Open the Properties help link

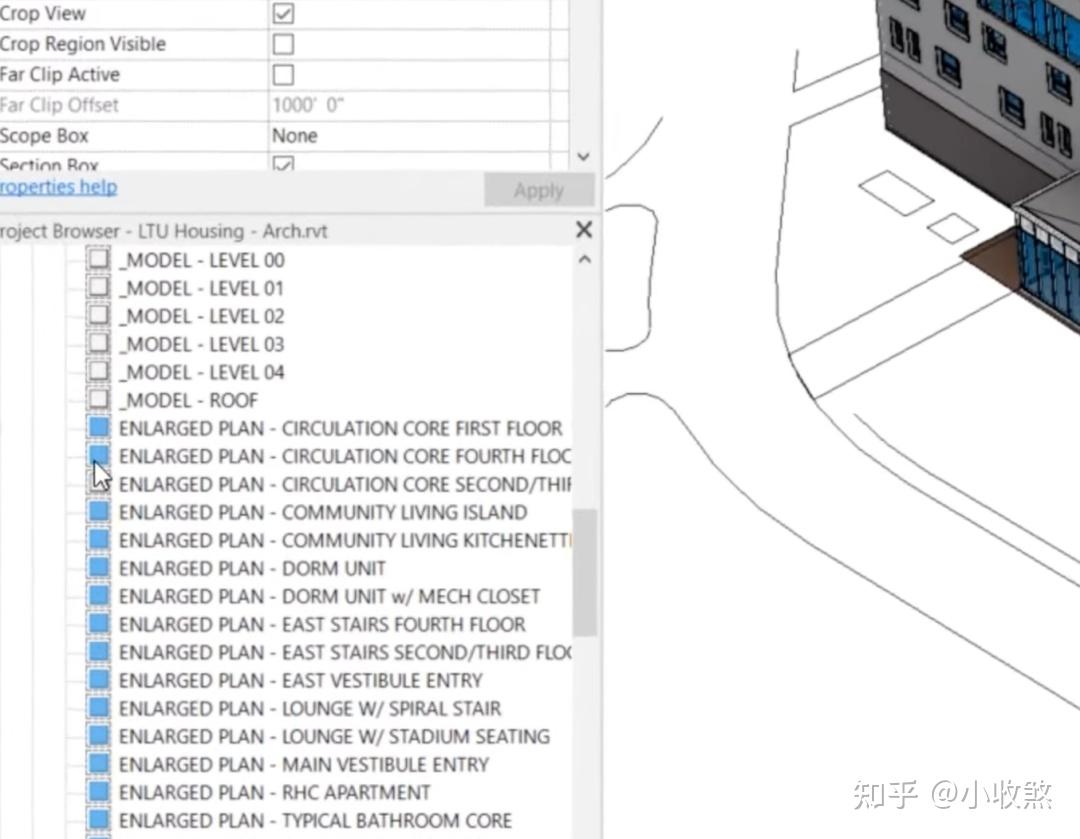click(x=58, y=186)
